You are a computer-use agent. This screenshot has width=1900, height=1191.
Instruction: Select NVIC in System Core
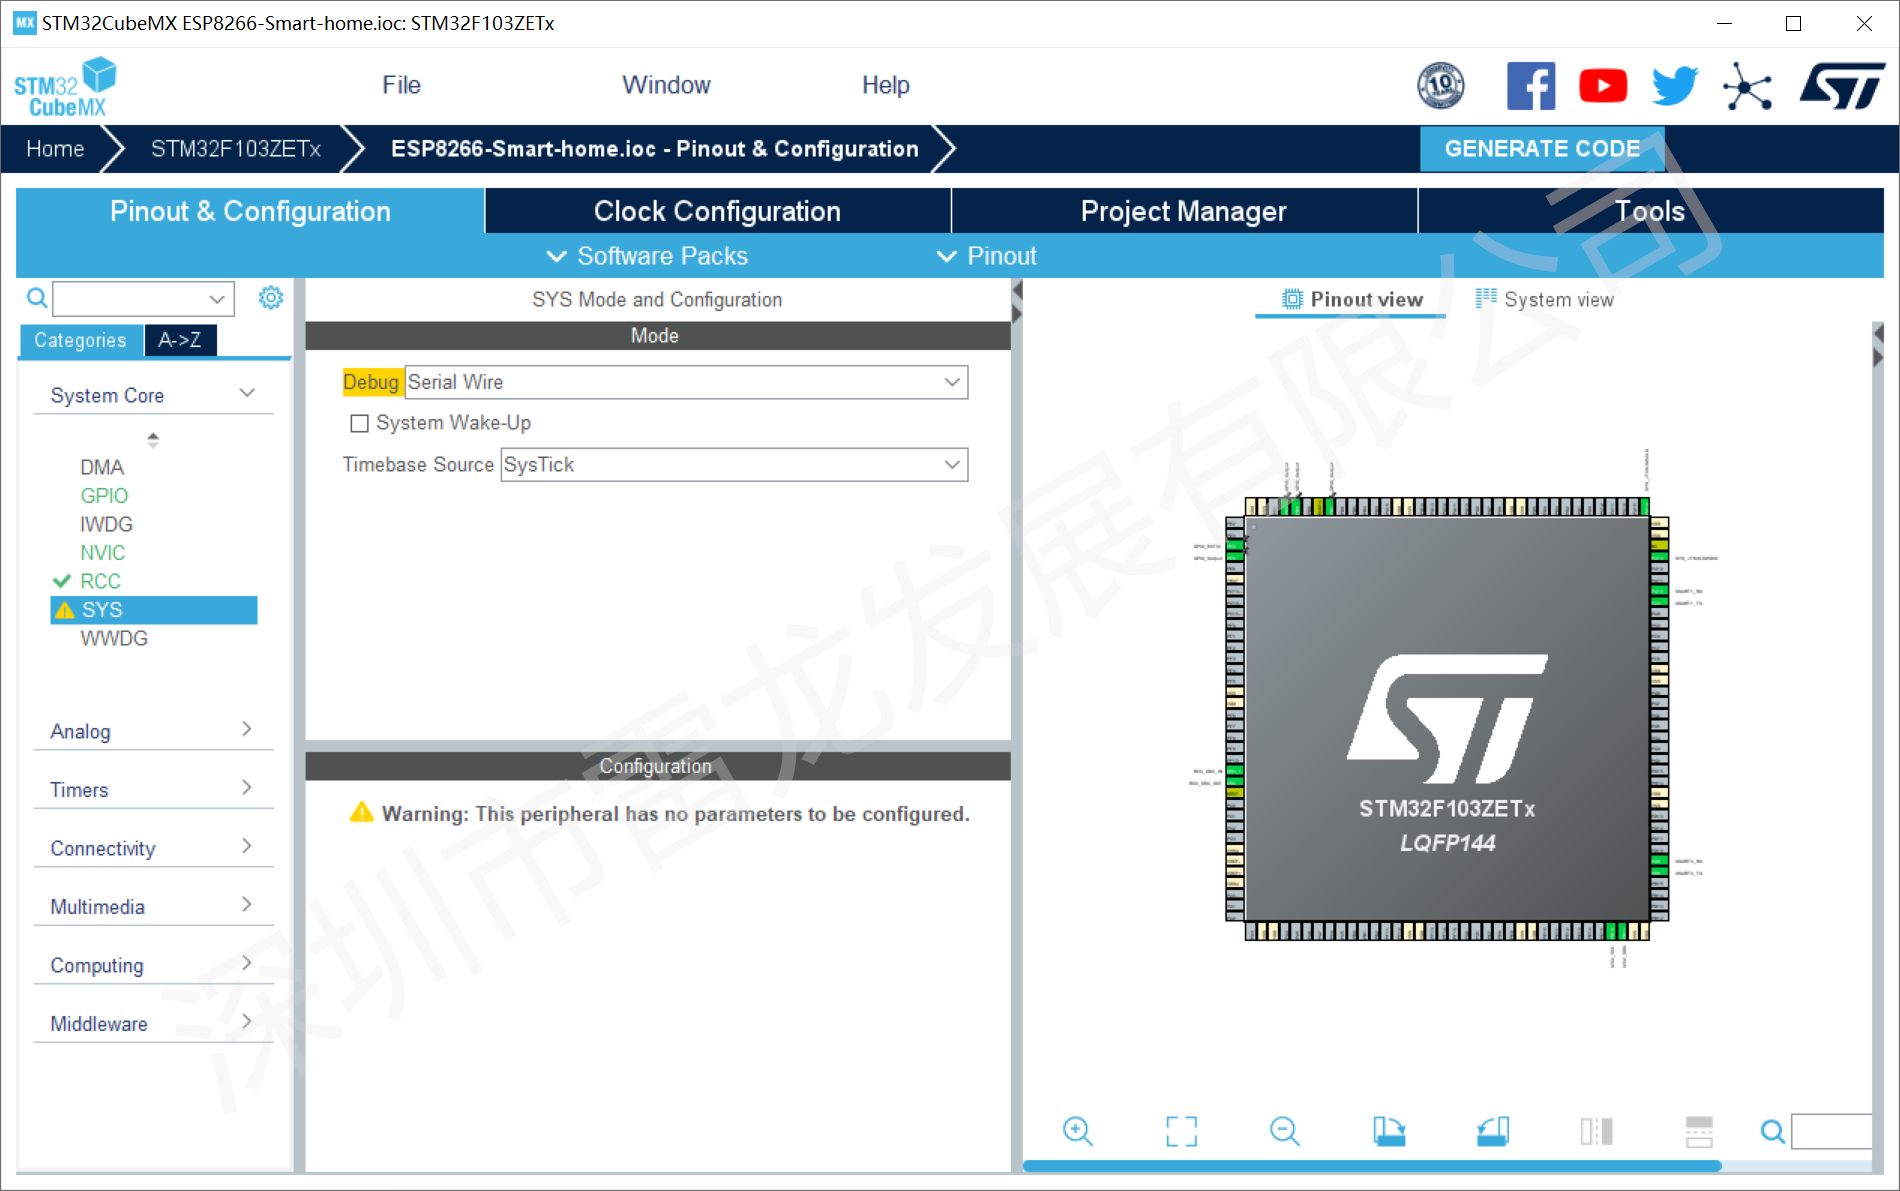pos(102,553)
